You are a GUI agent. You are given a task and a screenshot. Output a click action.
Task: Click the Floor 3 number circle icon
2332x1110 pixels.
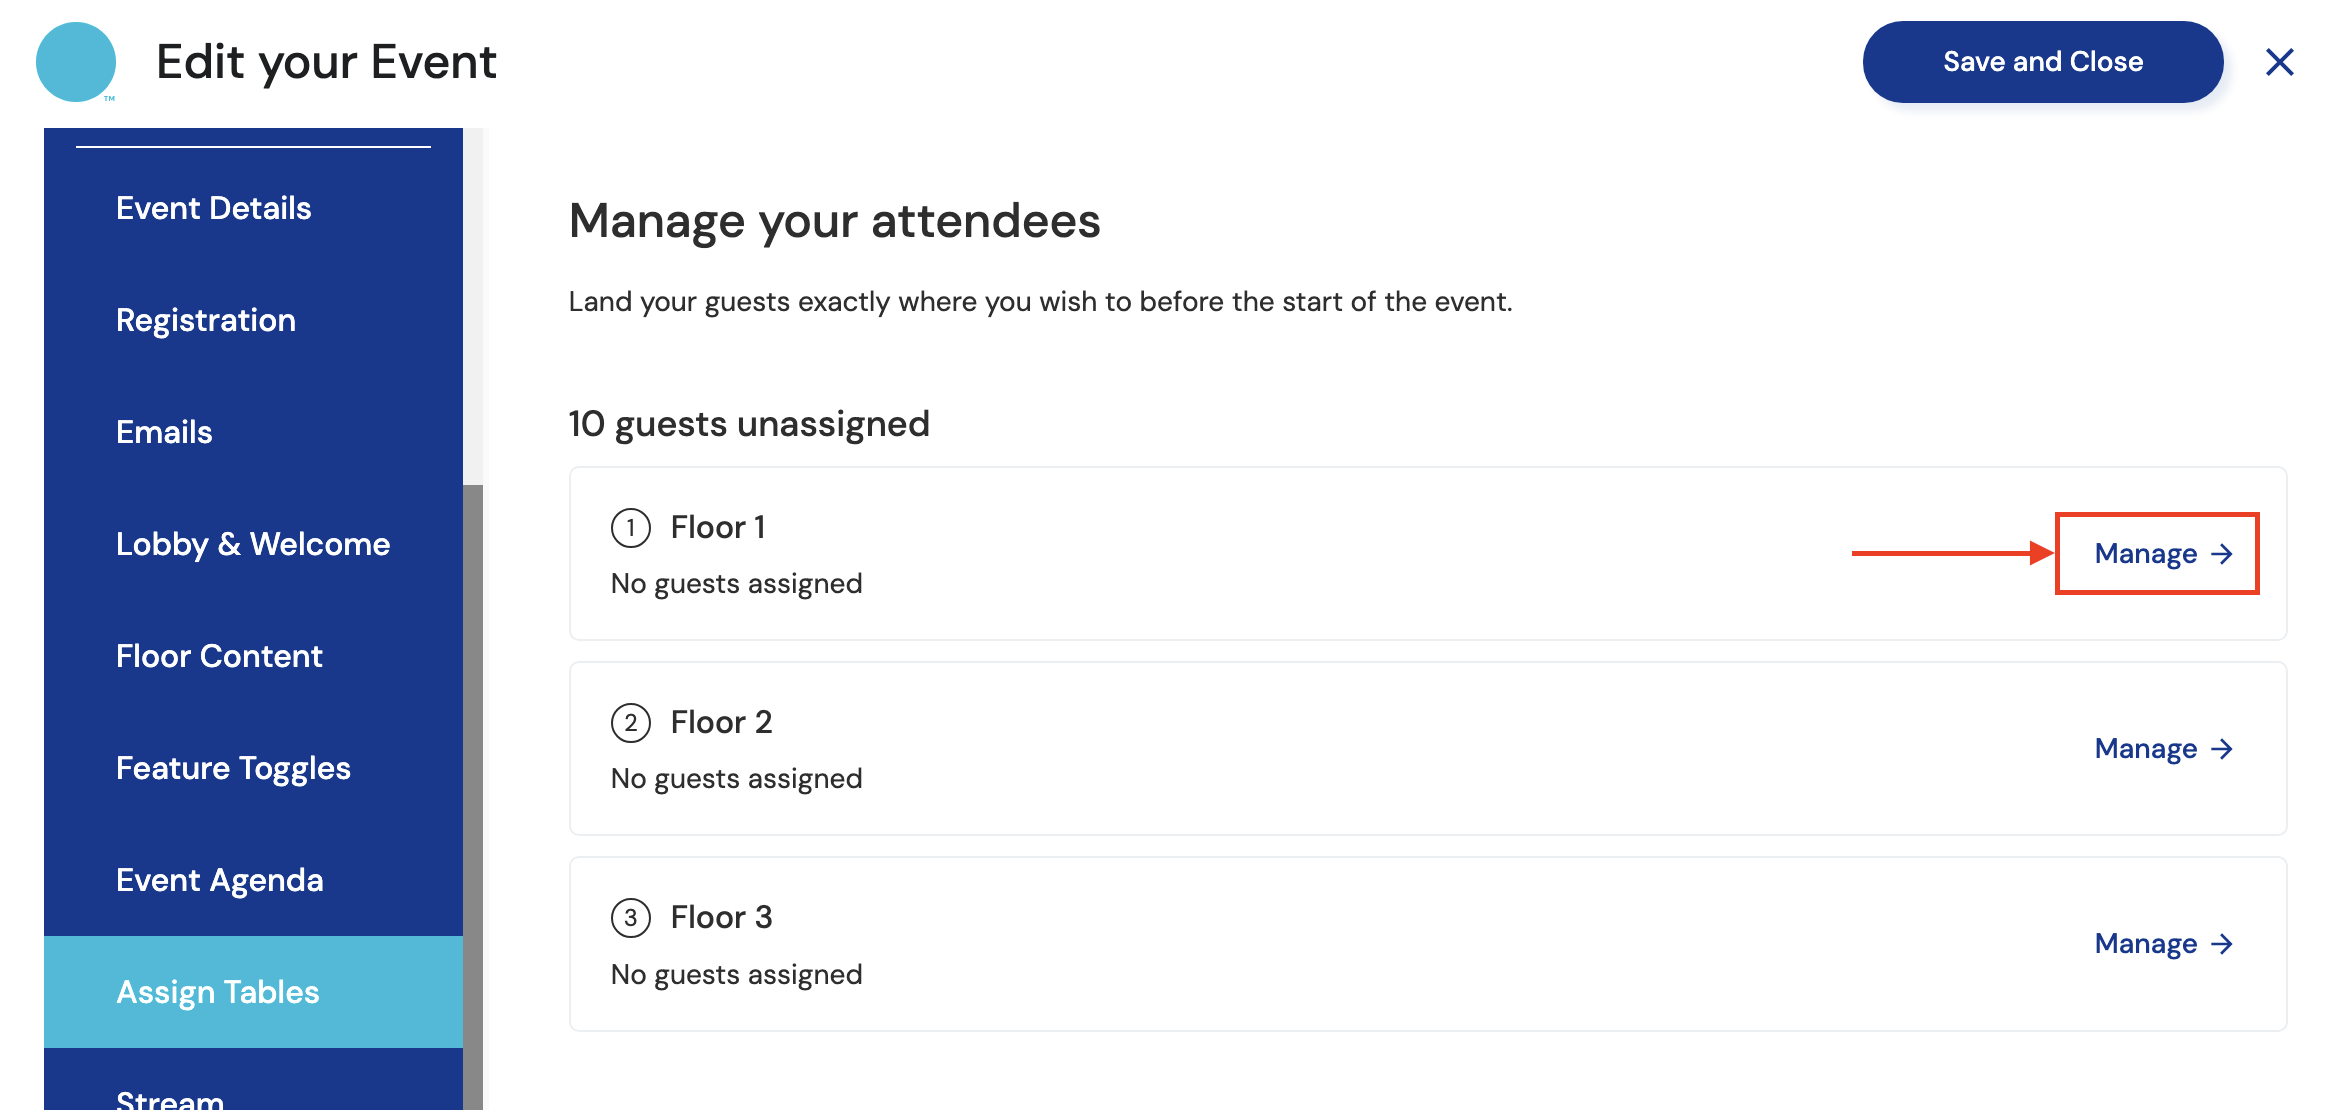[631, 918]
